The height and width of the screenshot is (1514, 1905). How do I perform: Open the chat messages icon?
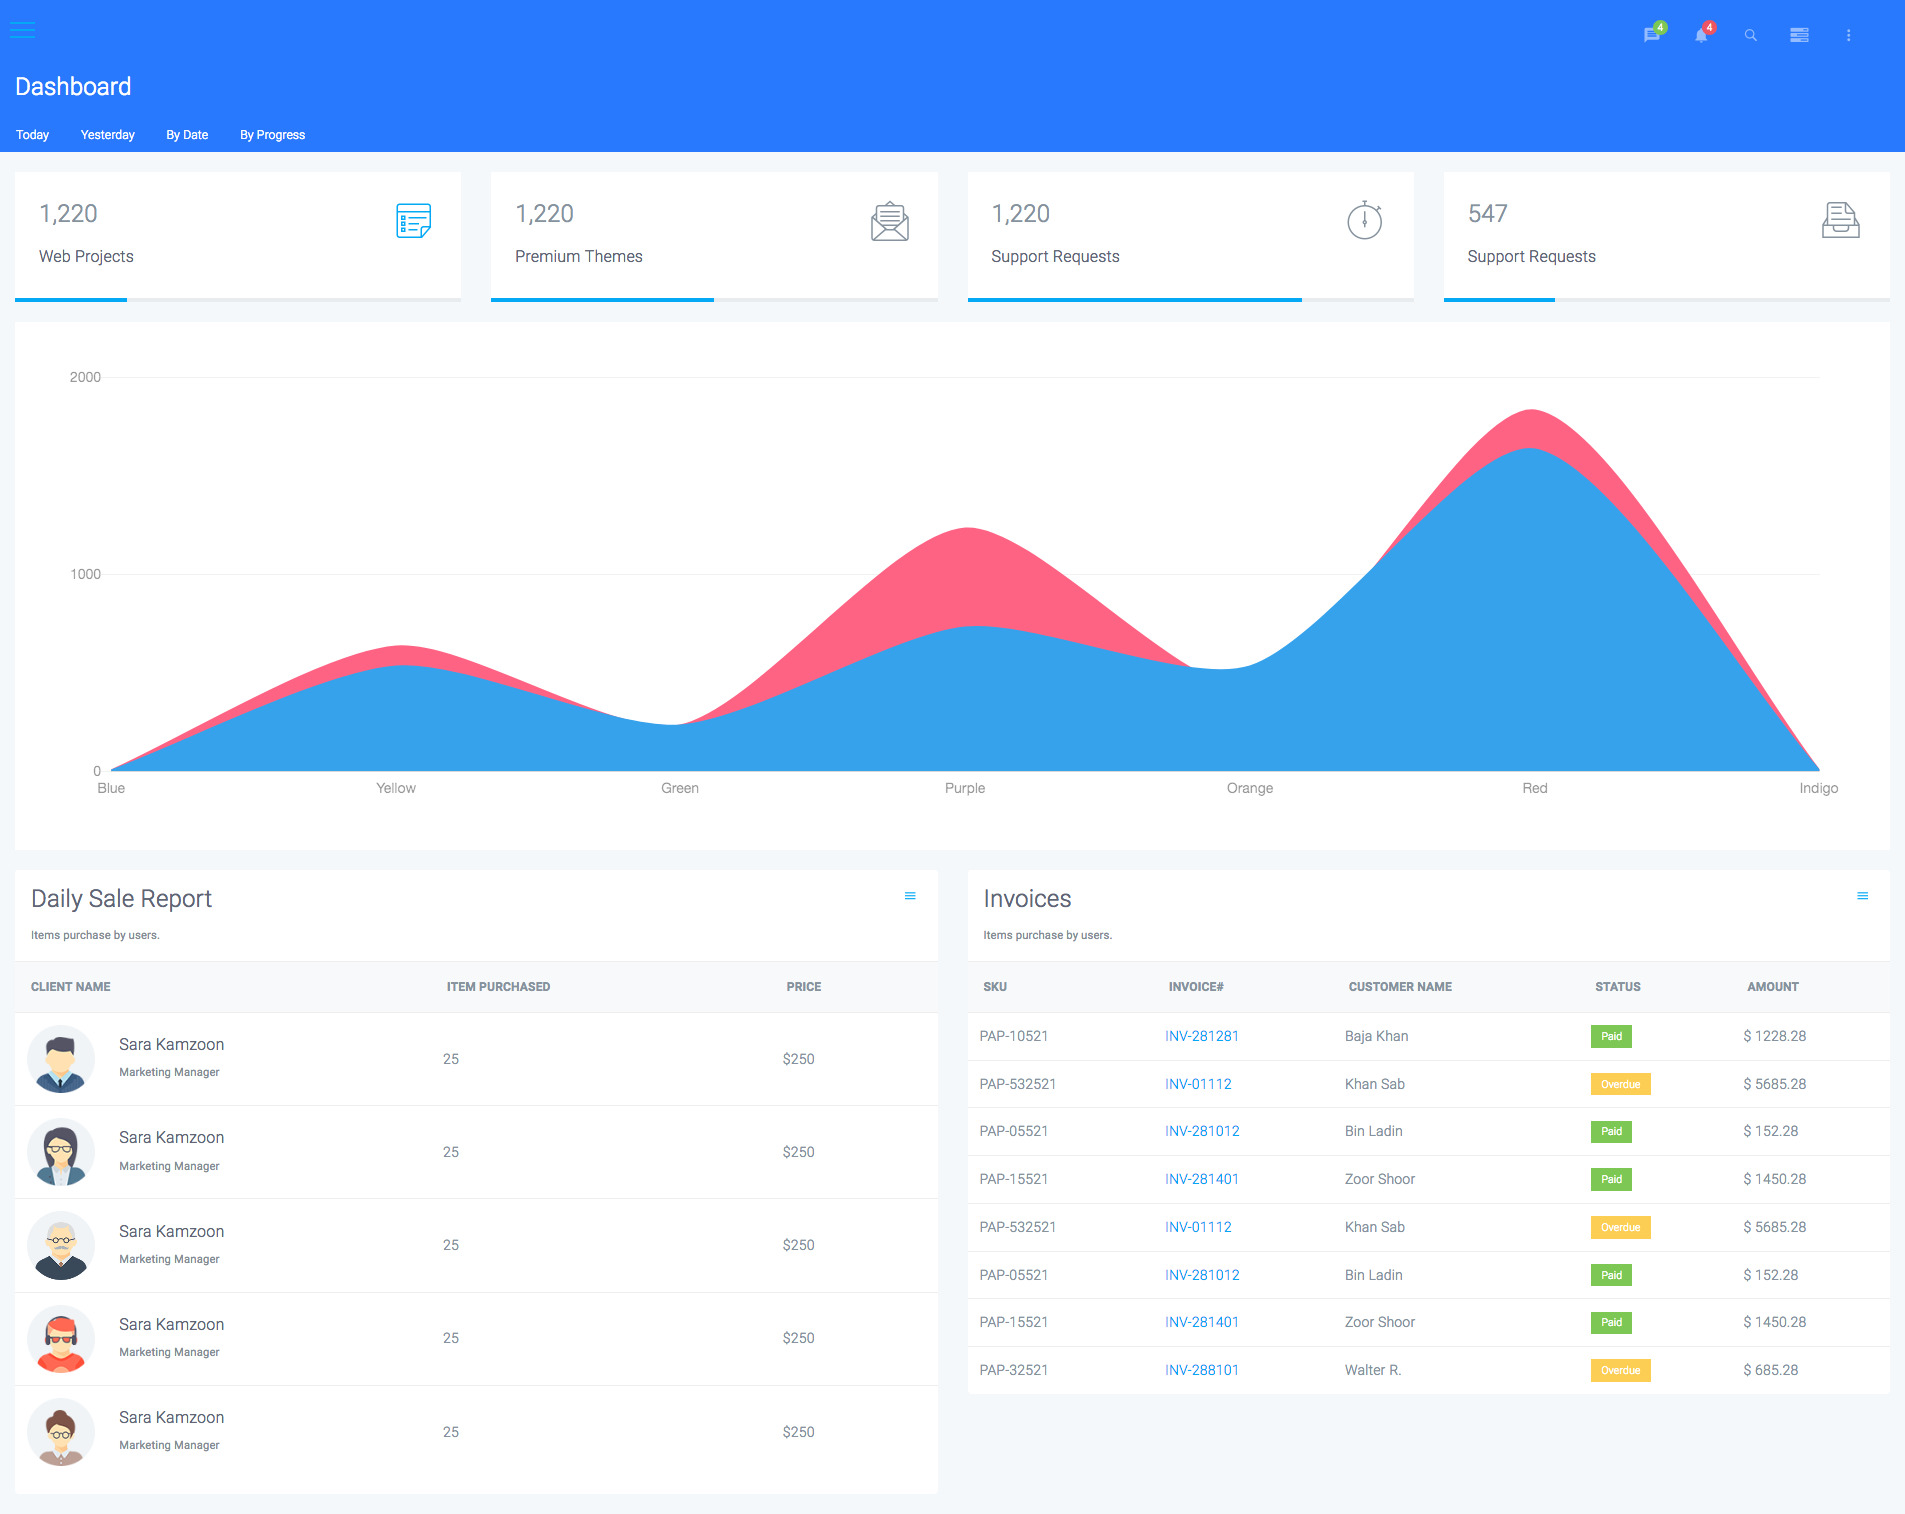(1651, 35)
